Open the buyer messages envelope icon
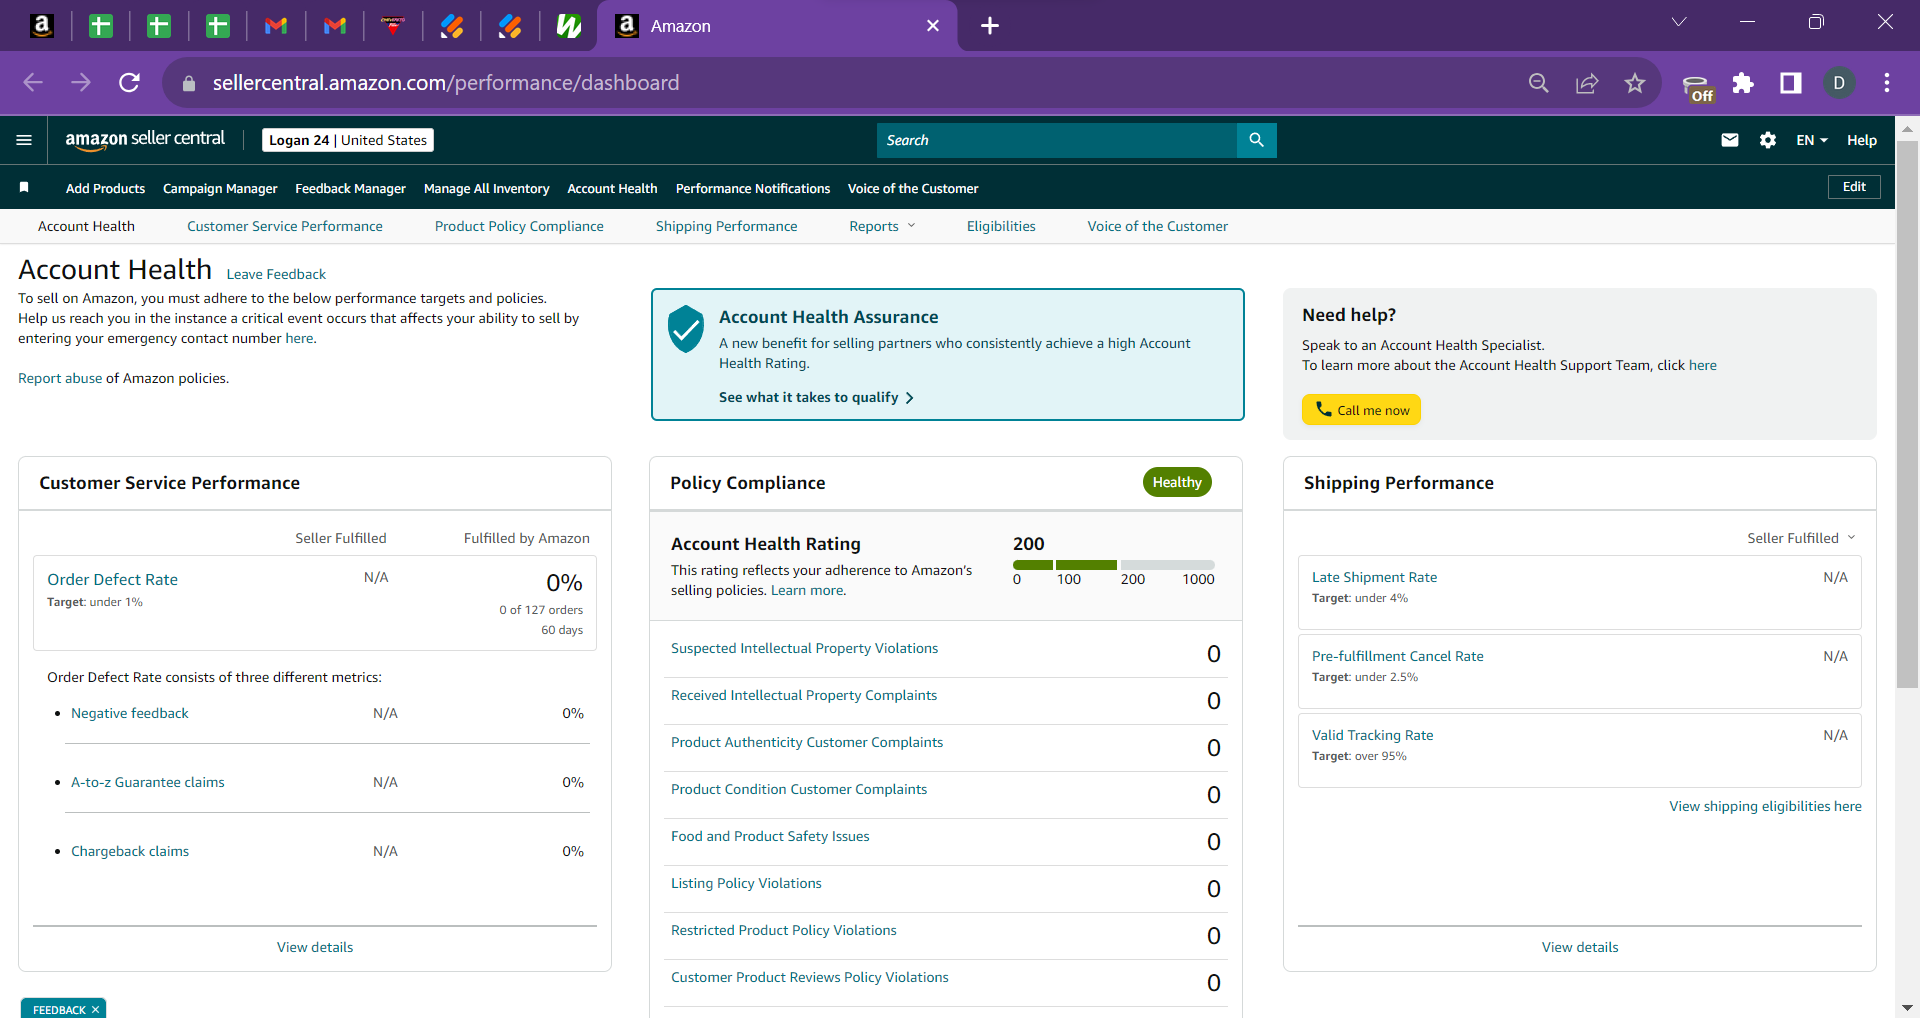The width and height of the screenshot is (1920, 1018). click(x=1729, y=140)
